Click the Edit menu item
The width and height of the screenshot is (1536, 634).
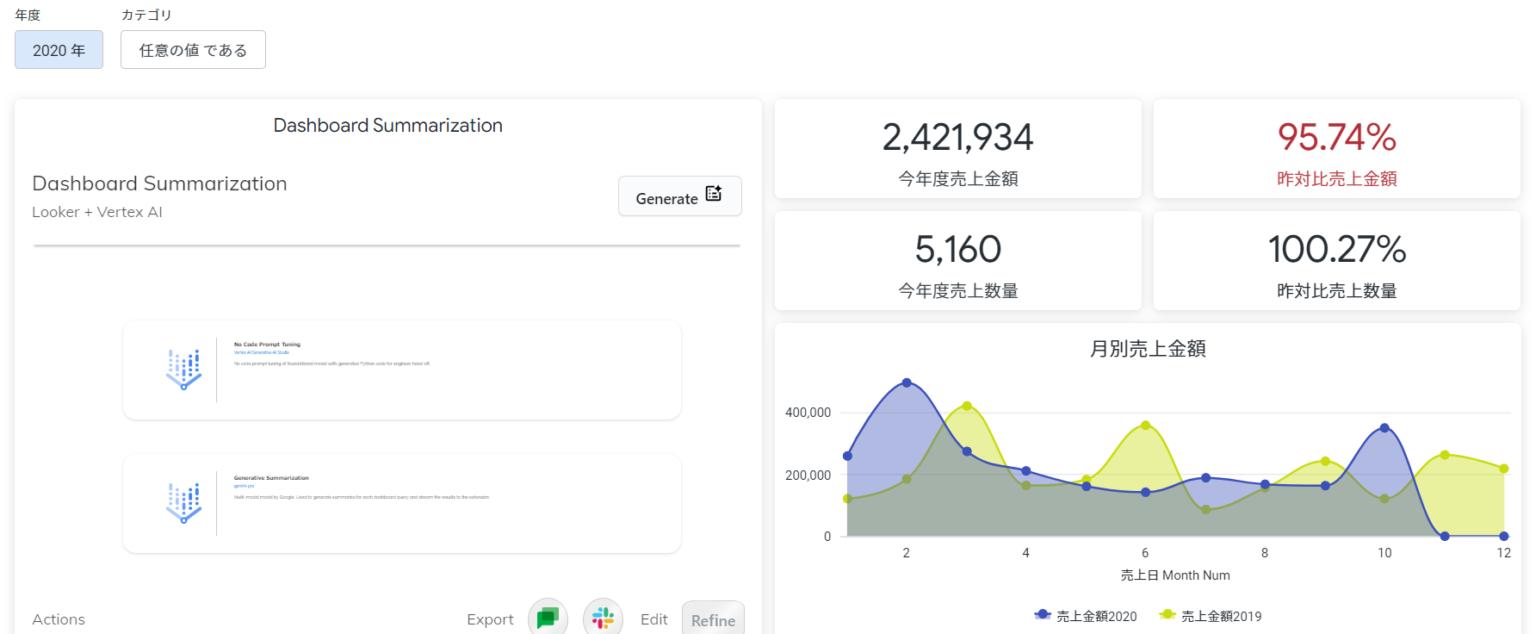point(654,618)
